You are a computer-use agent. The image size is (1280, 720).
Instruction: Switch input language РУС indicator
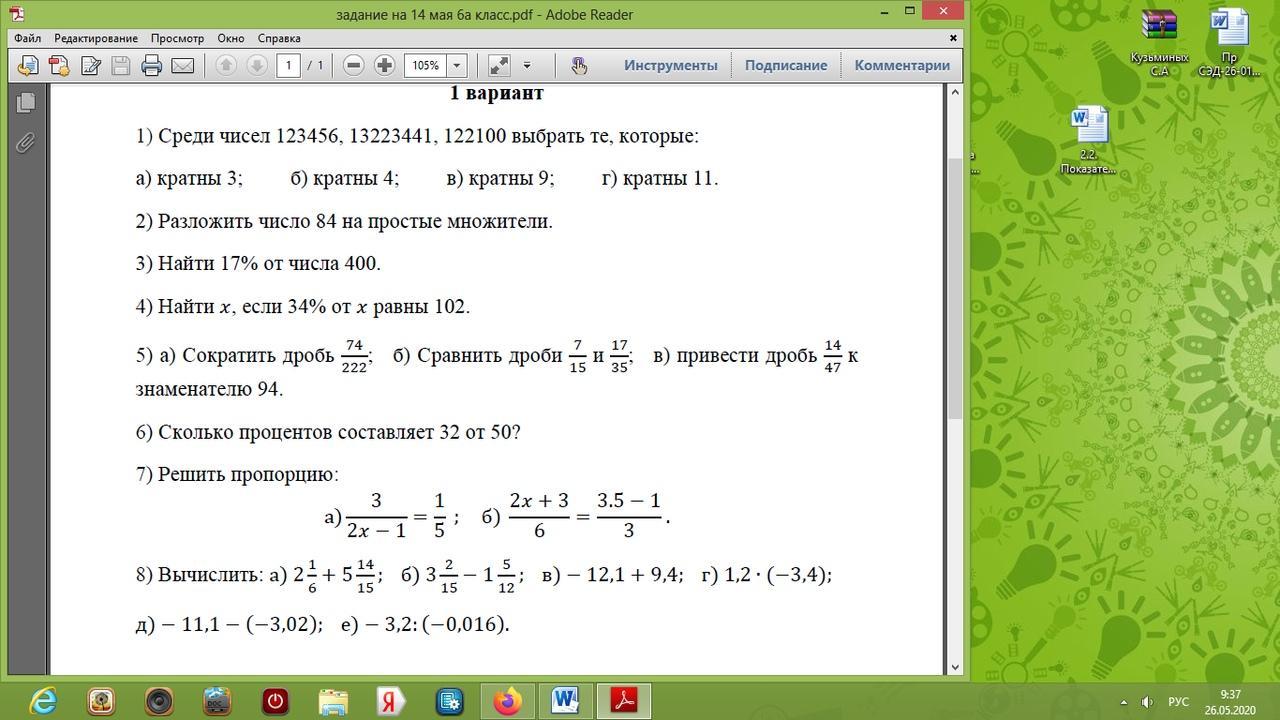pyautogui.click(x=1179, y=702)
